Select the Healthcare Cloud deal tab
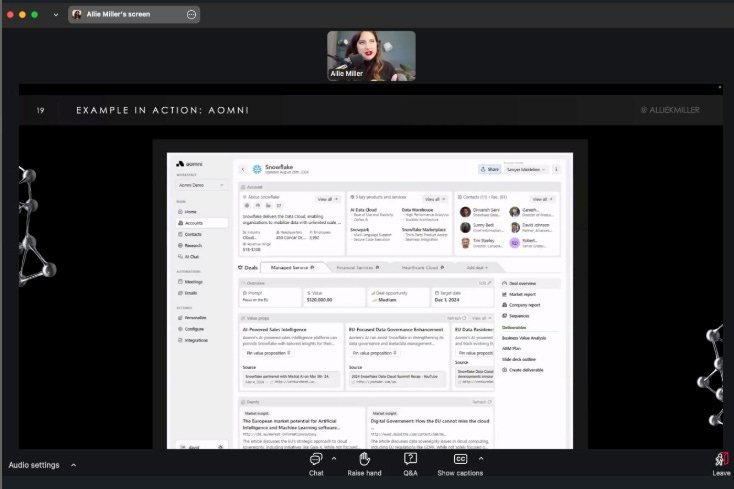This screenshot has height=489, width=734. tap(423, 268)
